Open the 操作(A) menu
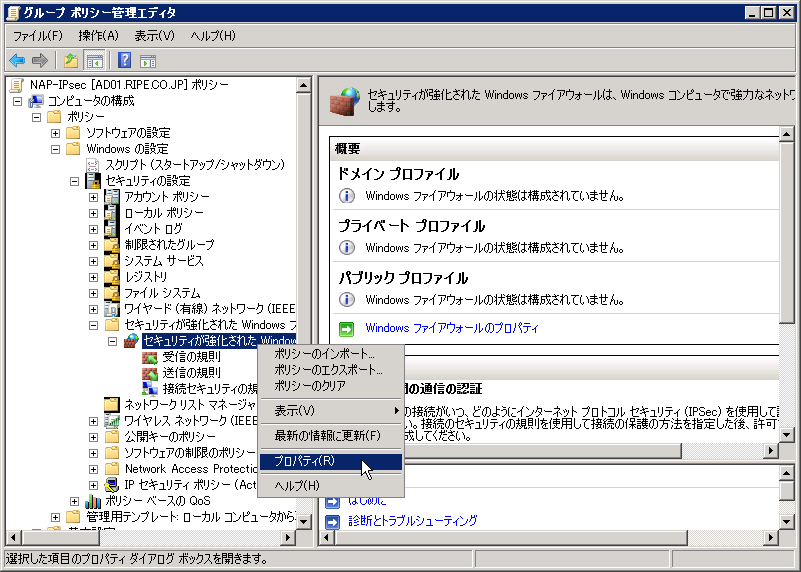 pos(99,36)
